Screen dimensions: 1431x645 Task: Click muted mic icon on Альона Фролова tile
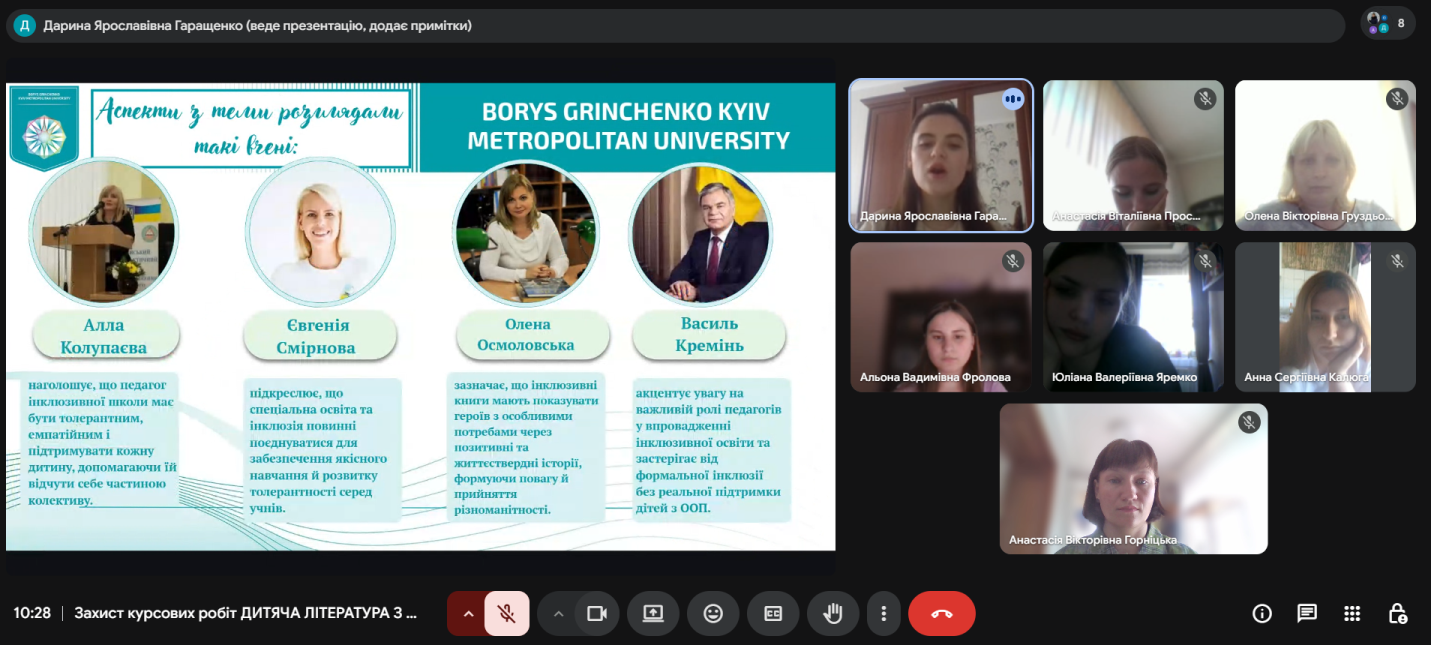click(x=1013, y=261)
